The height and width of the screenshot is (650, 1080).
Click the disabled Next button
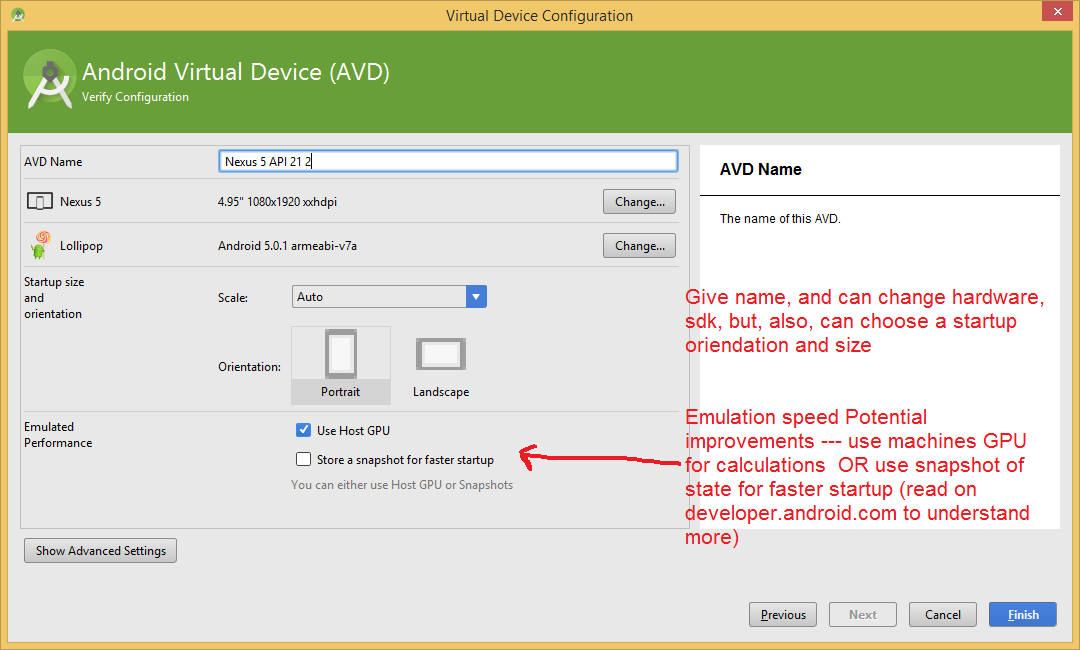(x=862, y=615)
